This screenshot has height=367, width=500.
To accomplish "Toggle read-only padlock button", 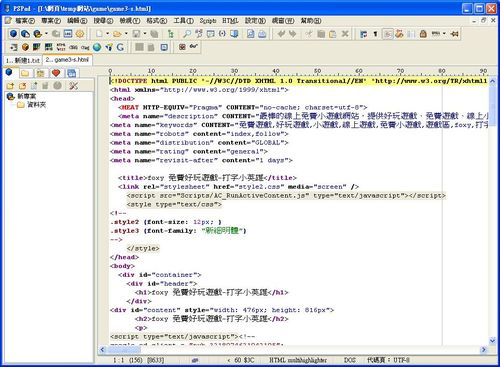I will tap(423, 34).
